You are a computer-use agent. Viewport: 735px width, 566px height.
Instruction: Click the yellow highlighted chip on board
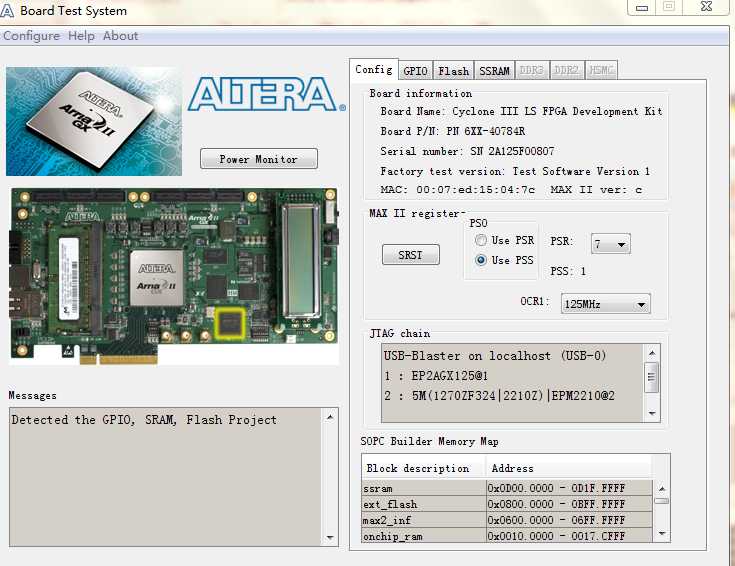coord(230,323)
